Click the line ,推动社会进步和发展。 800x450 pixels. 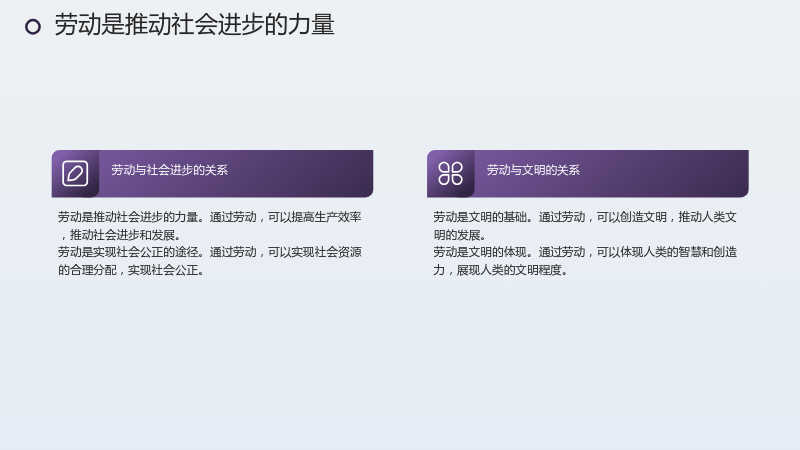coord(119,235)
